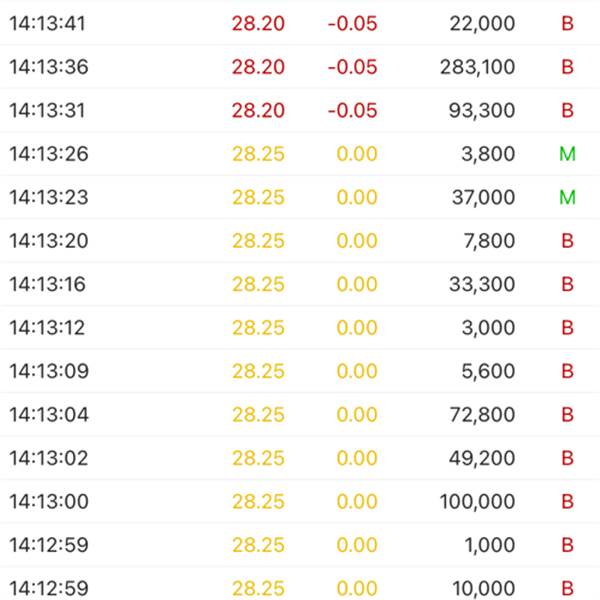Click the green M marker at 14:13:26

[x=567, y=154]
